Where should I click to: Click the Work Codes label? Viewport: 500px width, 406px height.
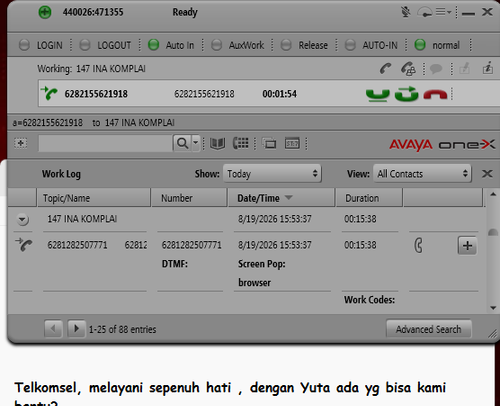369,300
